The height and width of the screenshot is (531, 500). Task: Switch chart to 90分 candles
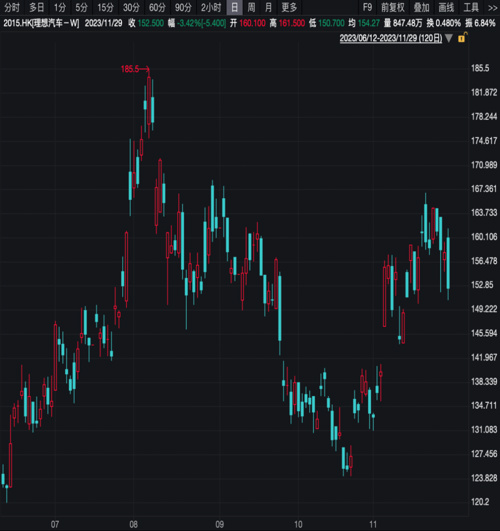183,7
